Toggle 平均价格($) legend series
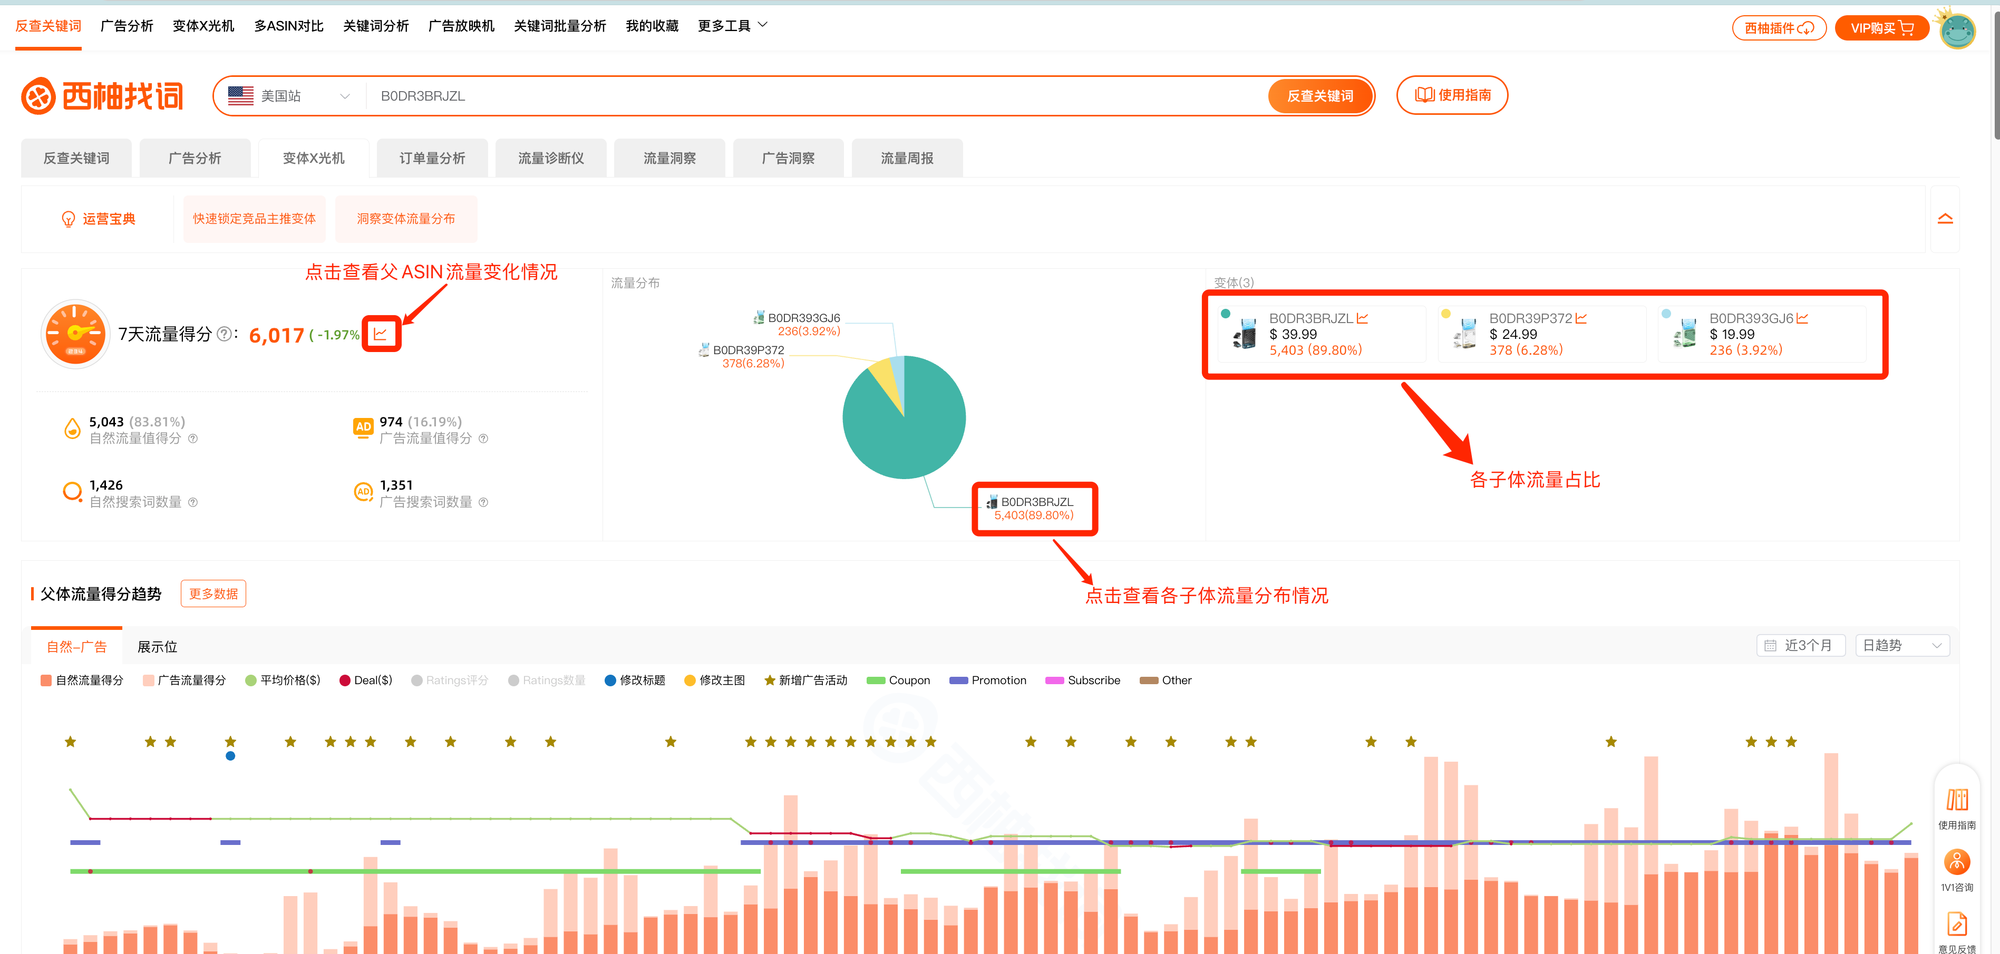2000x954 pixels. click(283, 681)
